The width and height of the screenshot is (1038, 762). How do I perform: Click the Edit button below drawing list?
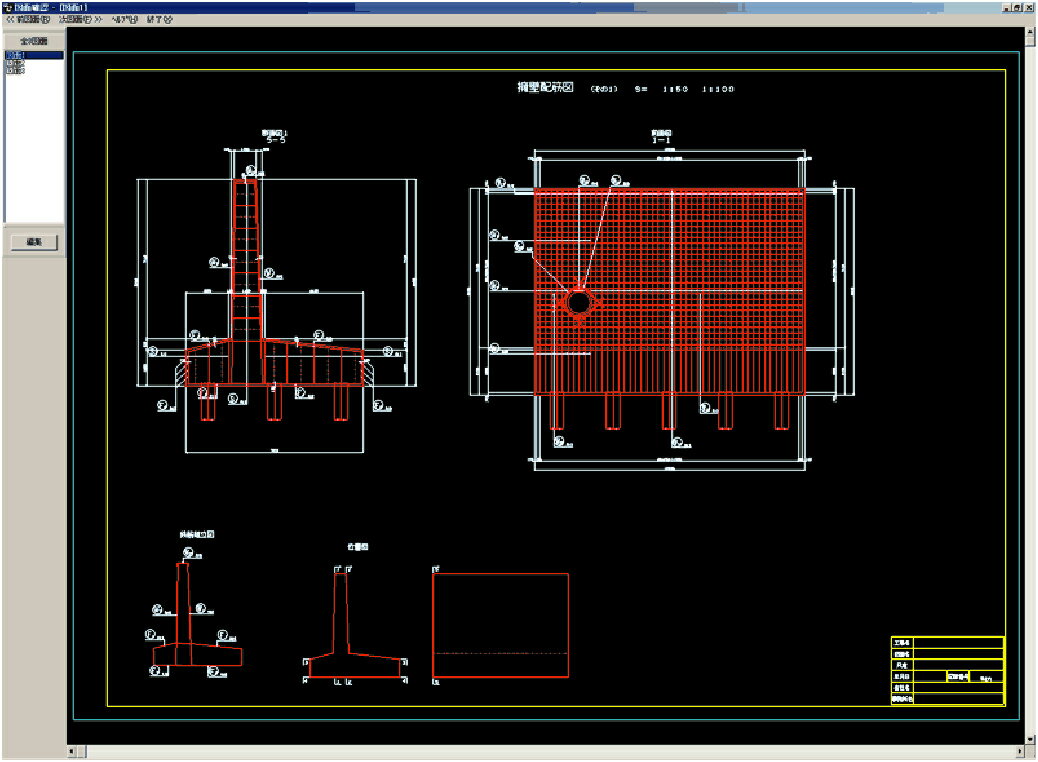pyautogui.click(x=34, y=242)
